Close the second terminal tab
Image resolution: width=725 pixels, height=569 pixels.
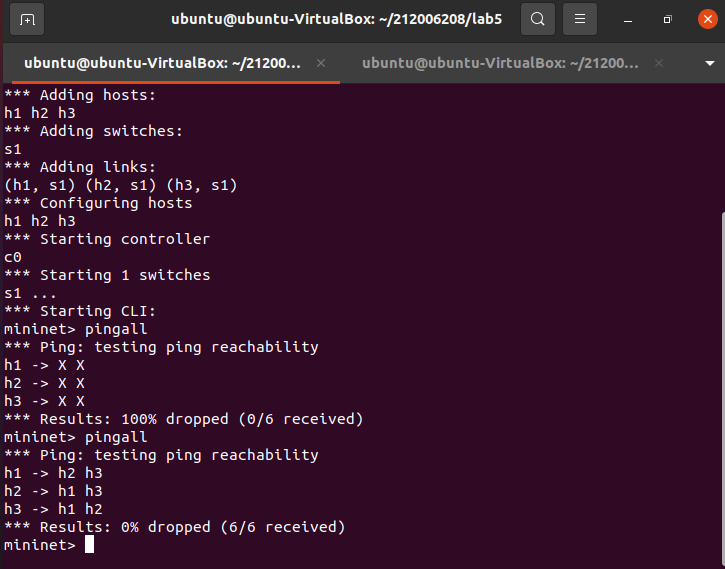[660, 63]
